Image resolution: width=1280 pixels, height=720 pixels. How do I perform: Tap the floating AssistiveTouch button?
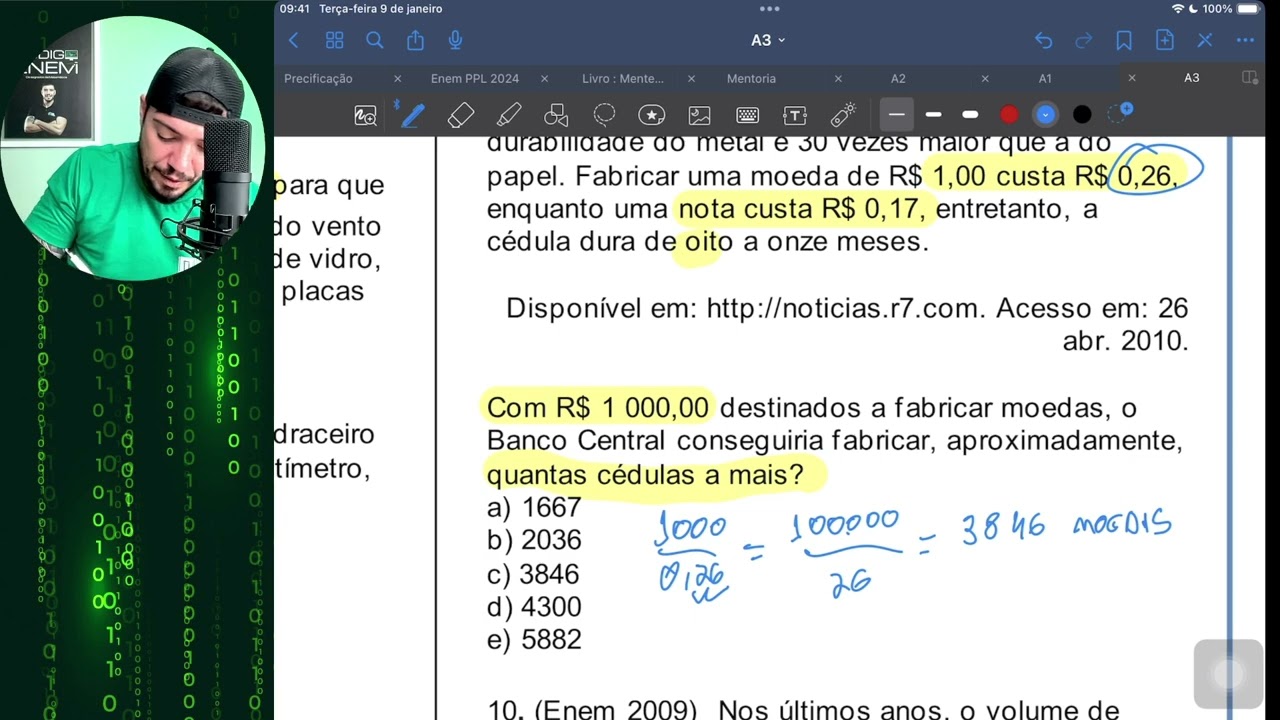pyautogui.click(x=1228, y=674)
